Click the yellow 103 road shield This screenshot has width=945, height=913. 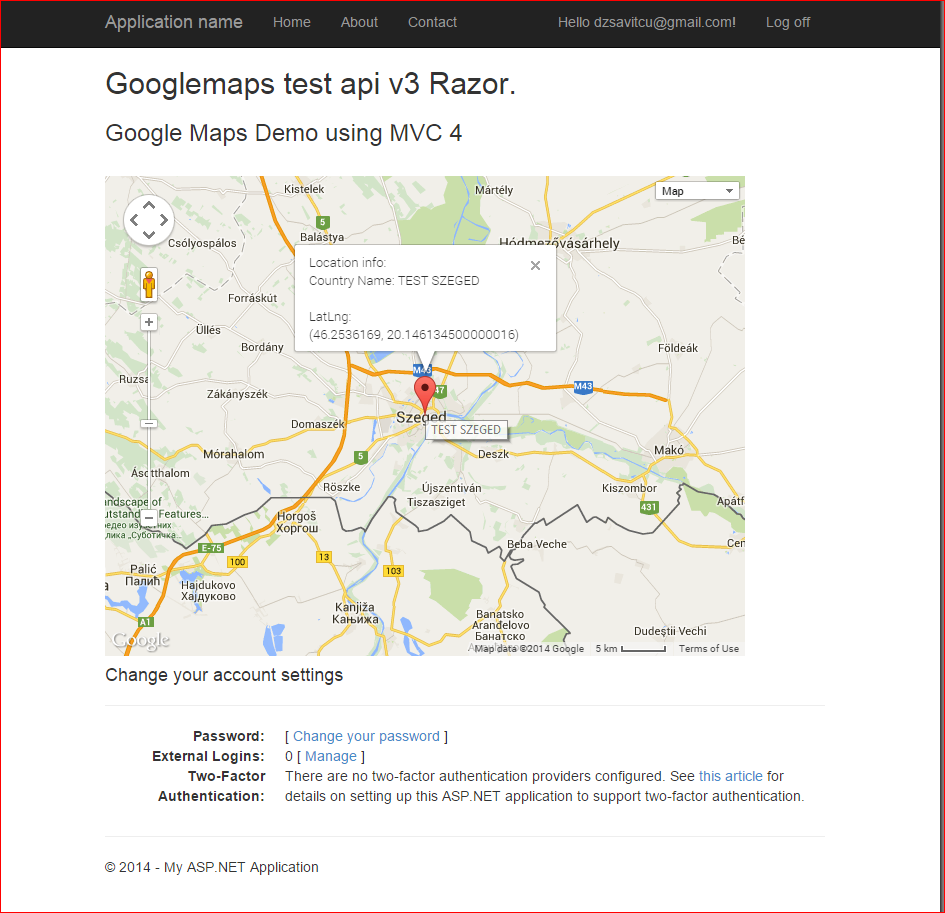coord(394,571)
